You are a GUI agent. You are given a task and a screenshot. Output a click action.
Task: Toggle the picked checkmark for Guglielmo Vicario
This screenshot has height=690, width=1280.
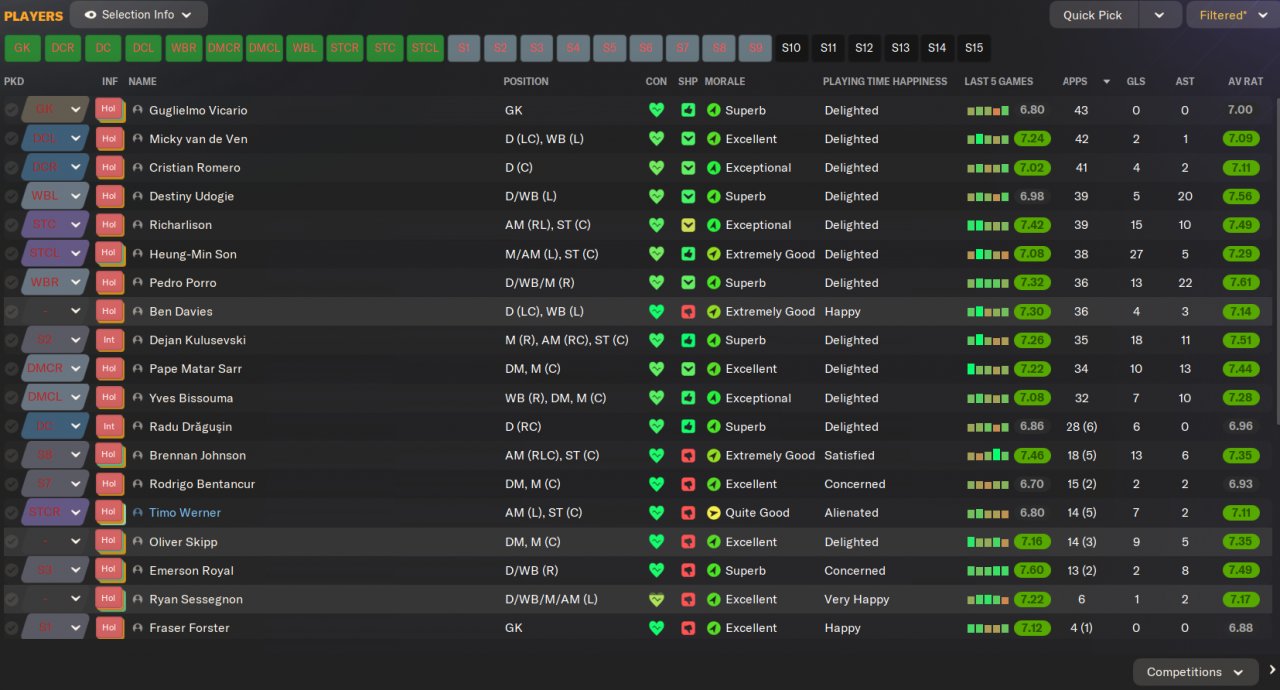[x=11, y=110]
